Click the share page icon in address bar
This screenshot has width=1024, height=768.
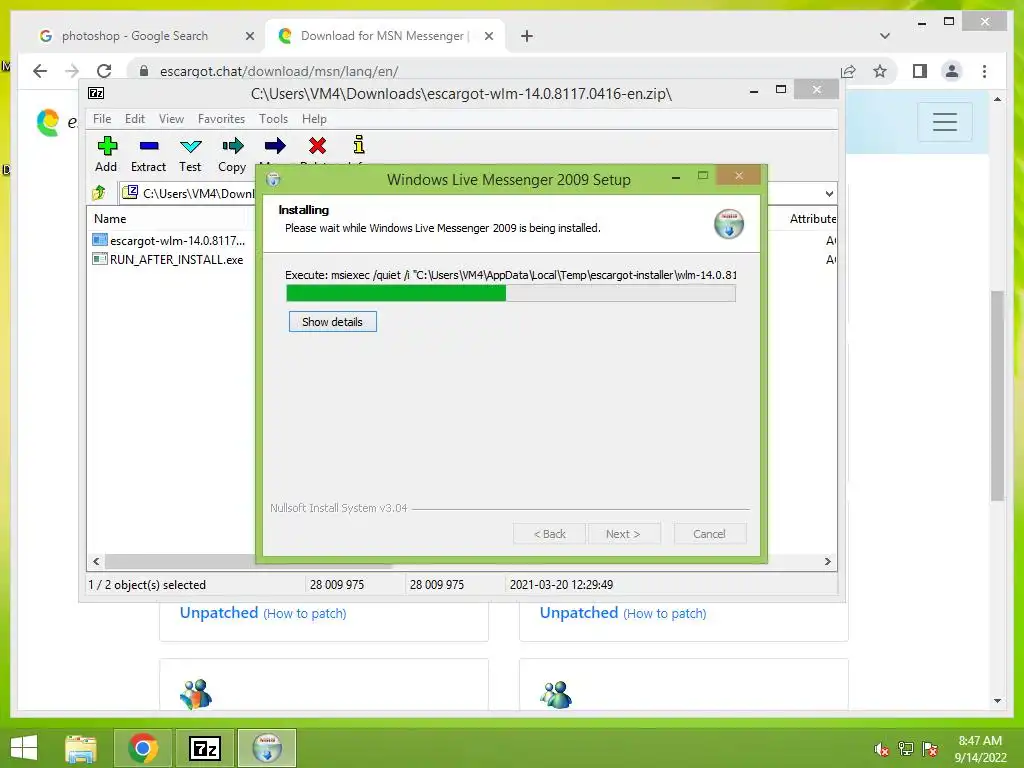(x=848, y=71)
